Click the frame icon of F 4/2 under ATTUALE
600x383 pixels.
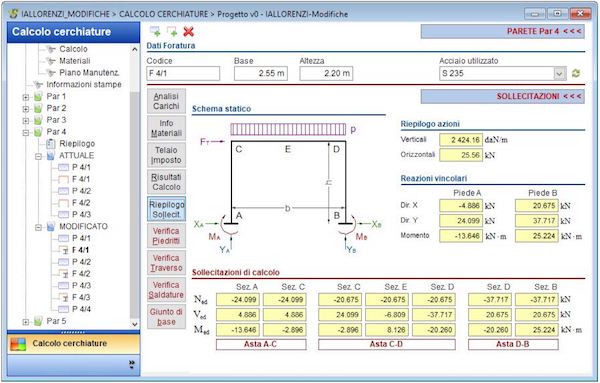[x=63, y=203]
